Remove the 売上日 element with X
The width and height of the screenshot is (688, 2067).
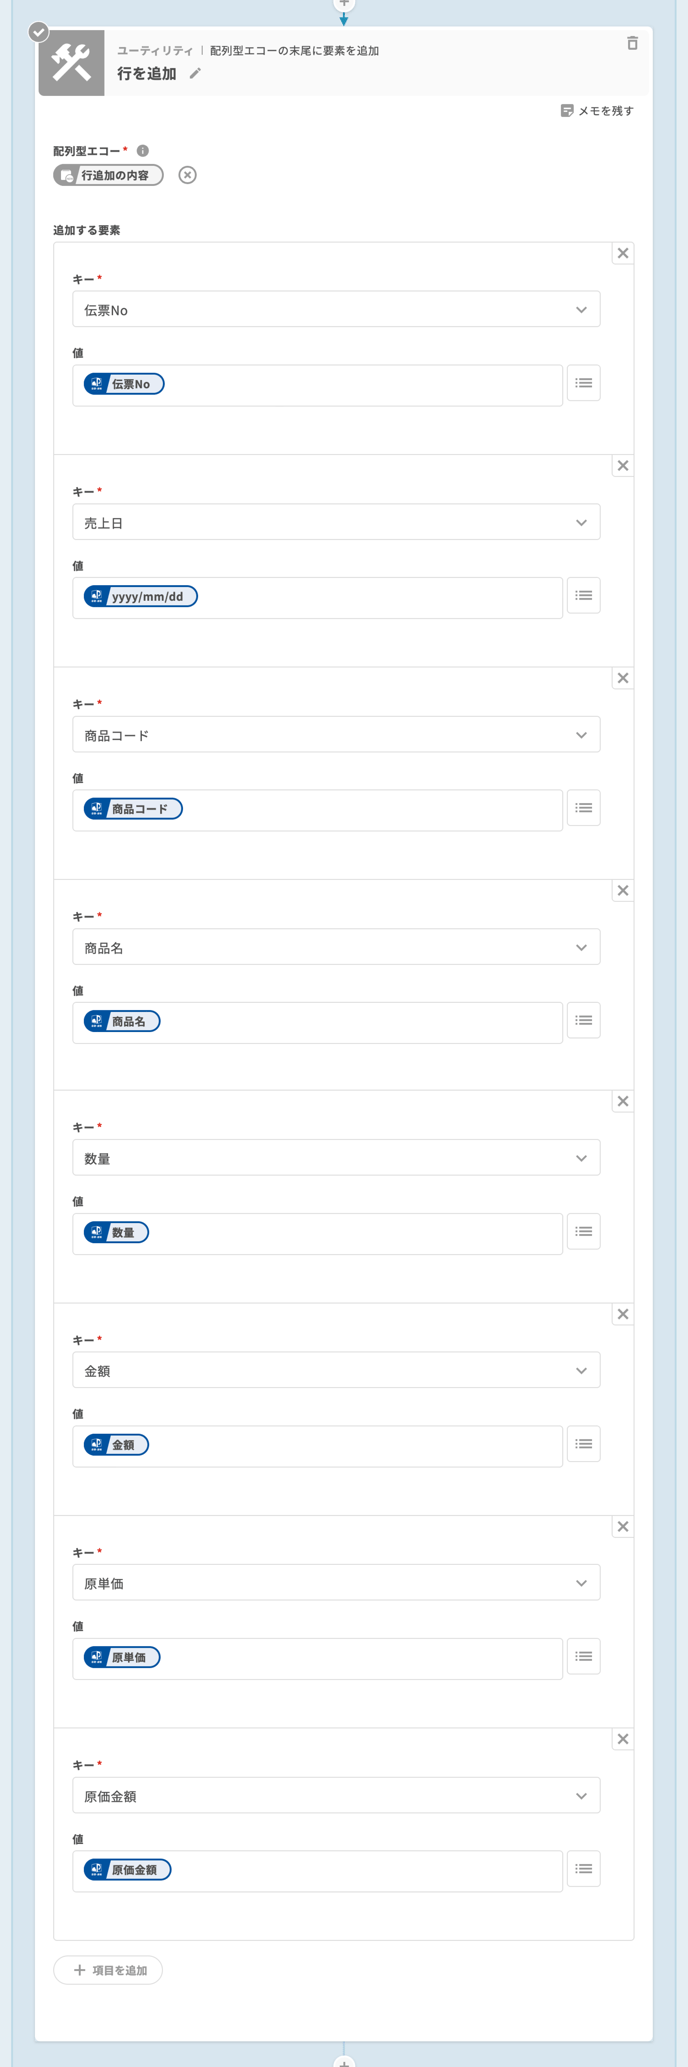pyautogui.click(x=623, y=466)
